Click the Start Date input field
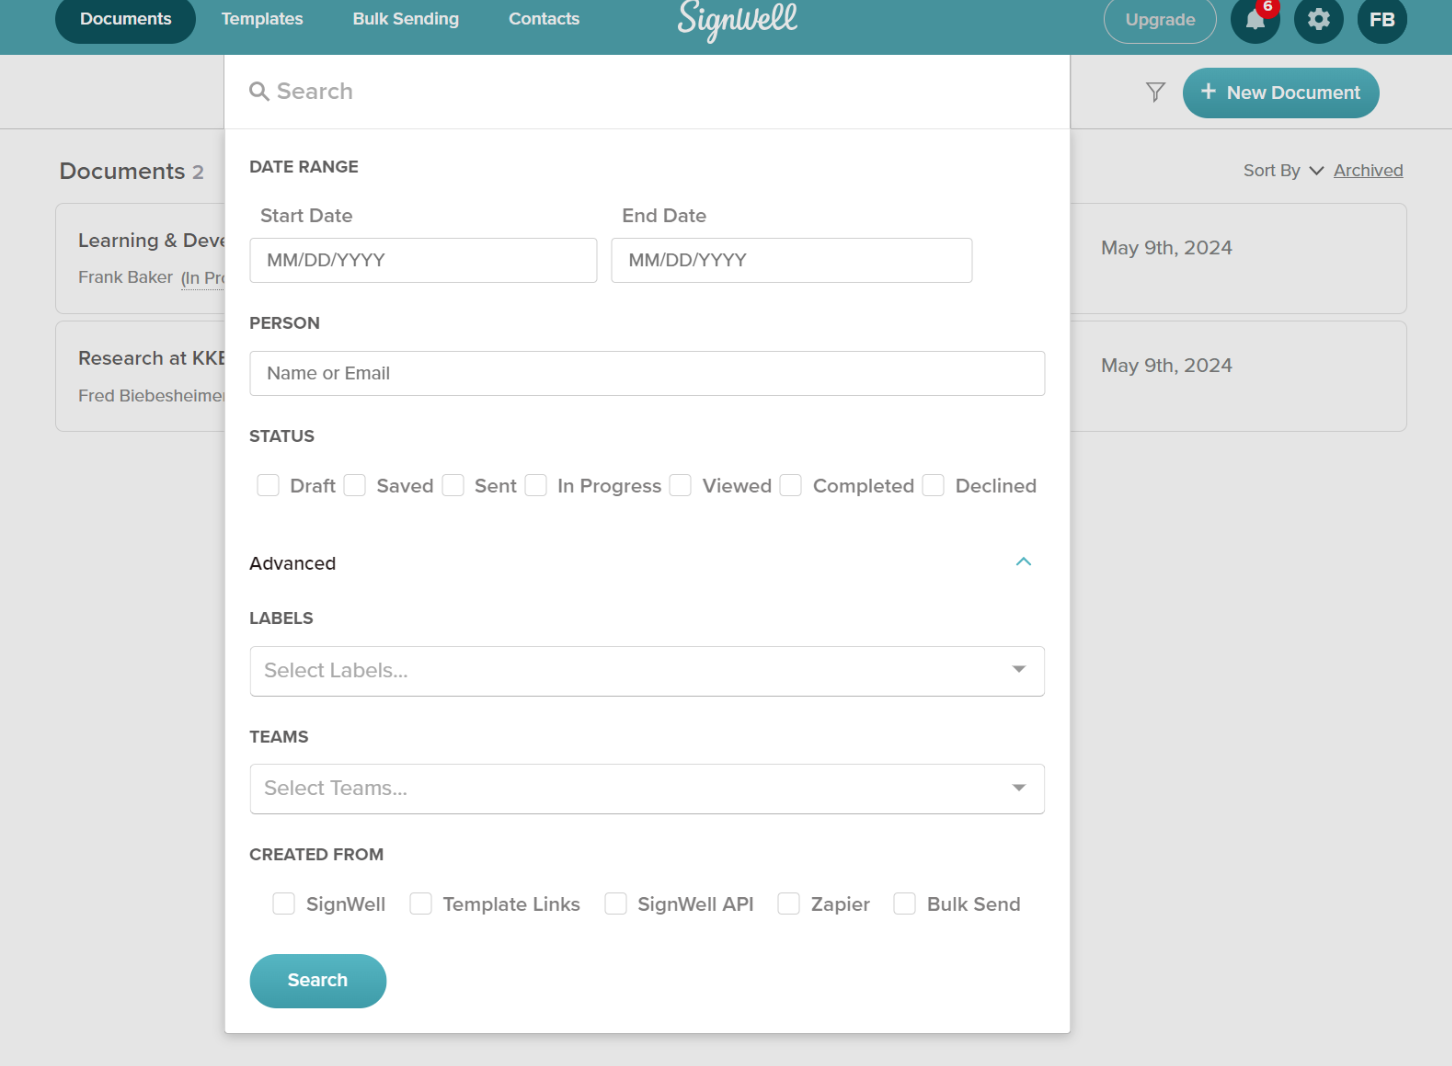The image size is (1452, 1066). click(423, 260)
